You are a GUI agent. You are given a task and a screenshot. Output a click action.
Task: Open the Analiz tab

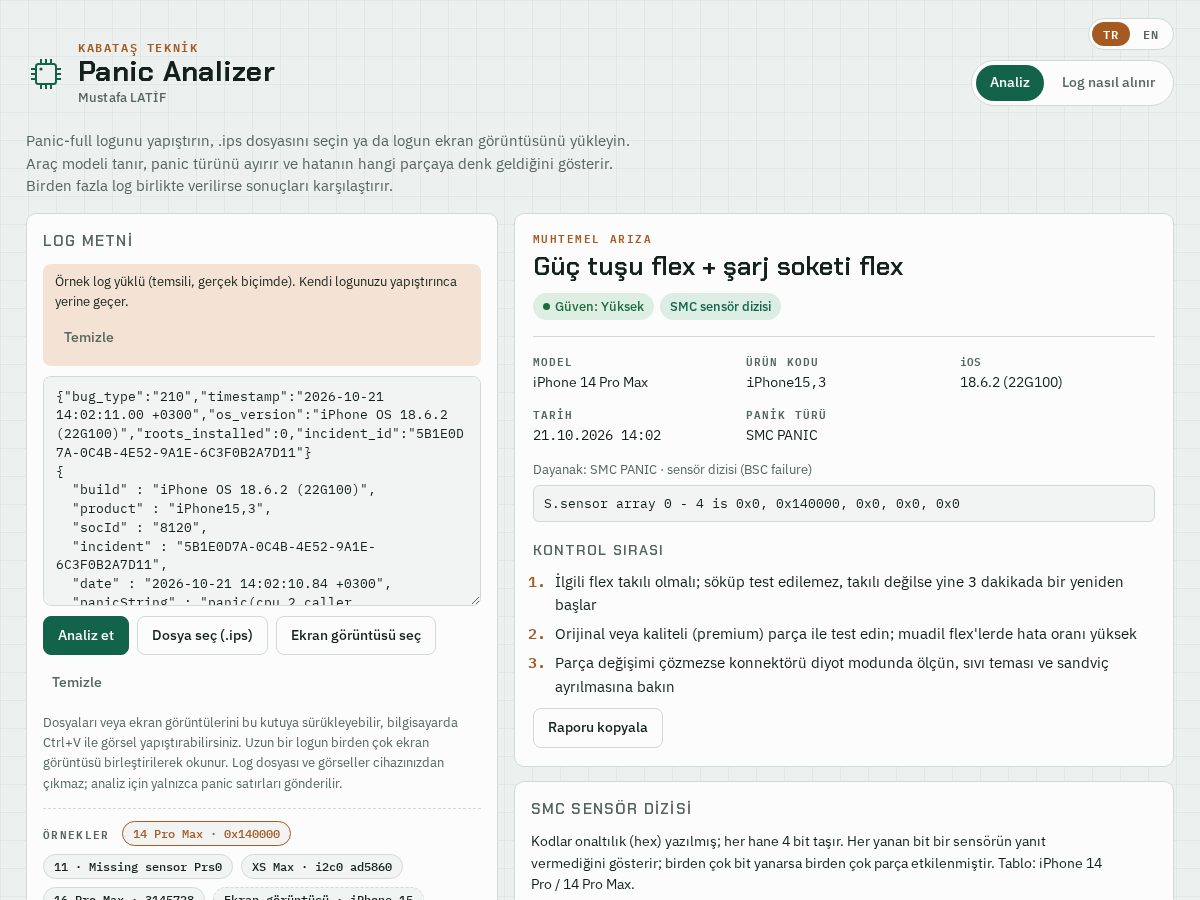tap(1010, 82)
